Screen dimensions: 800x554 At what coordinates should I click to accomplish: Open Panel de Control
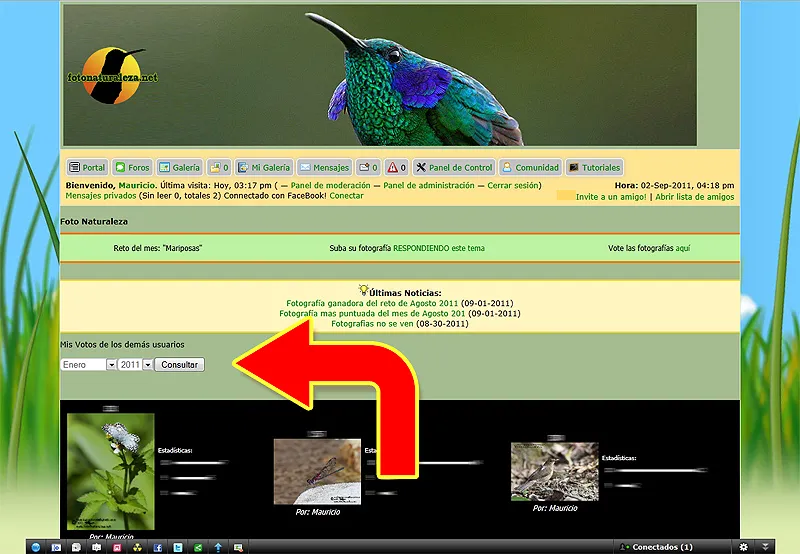pyautogui.click(x=454, y=167)
